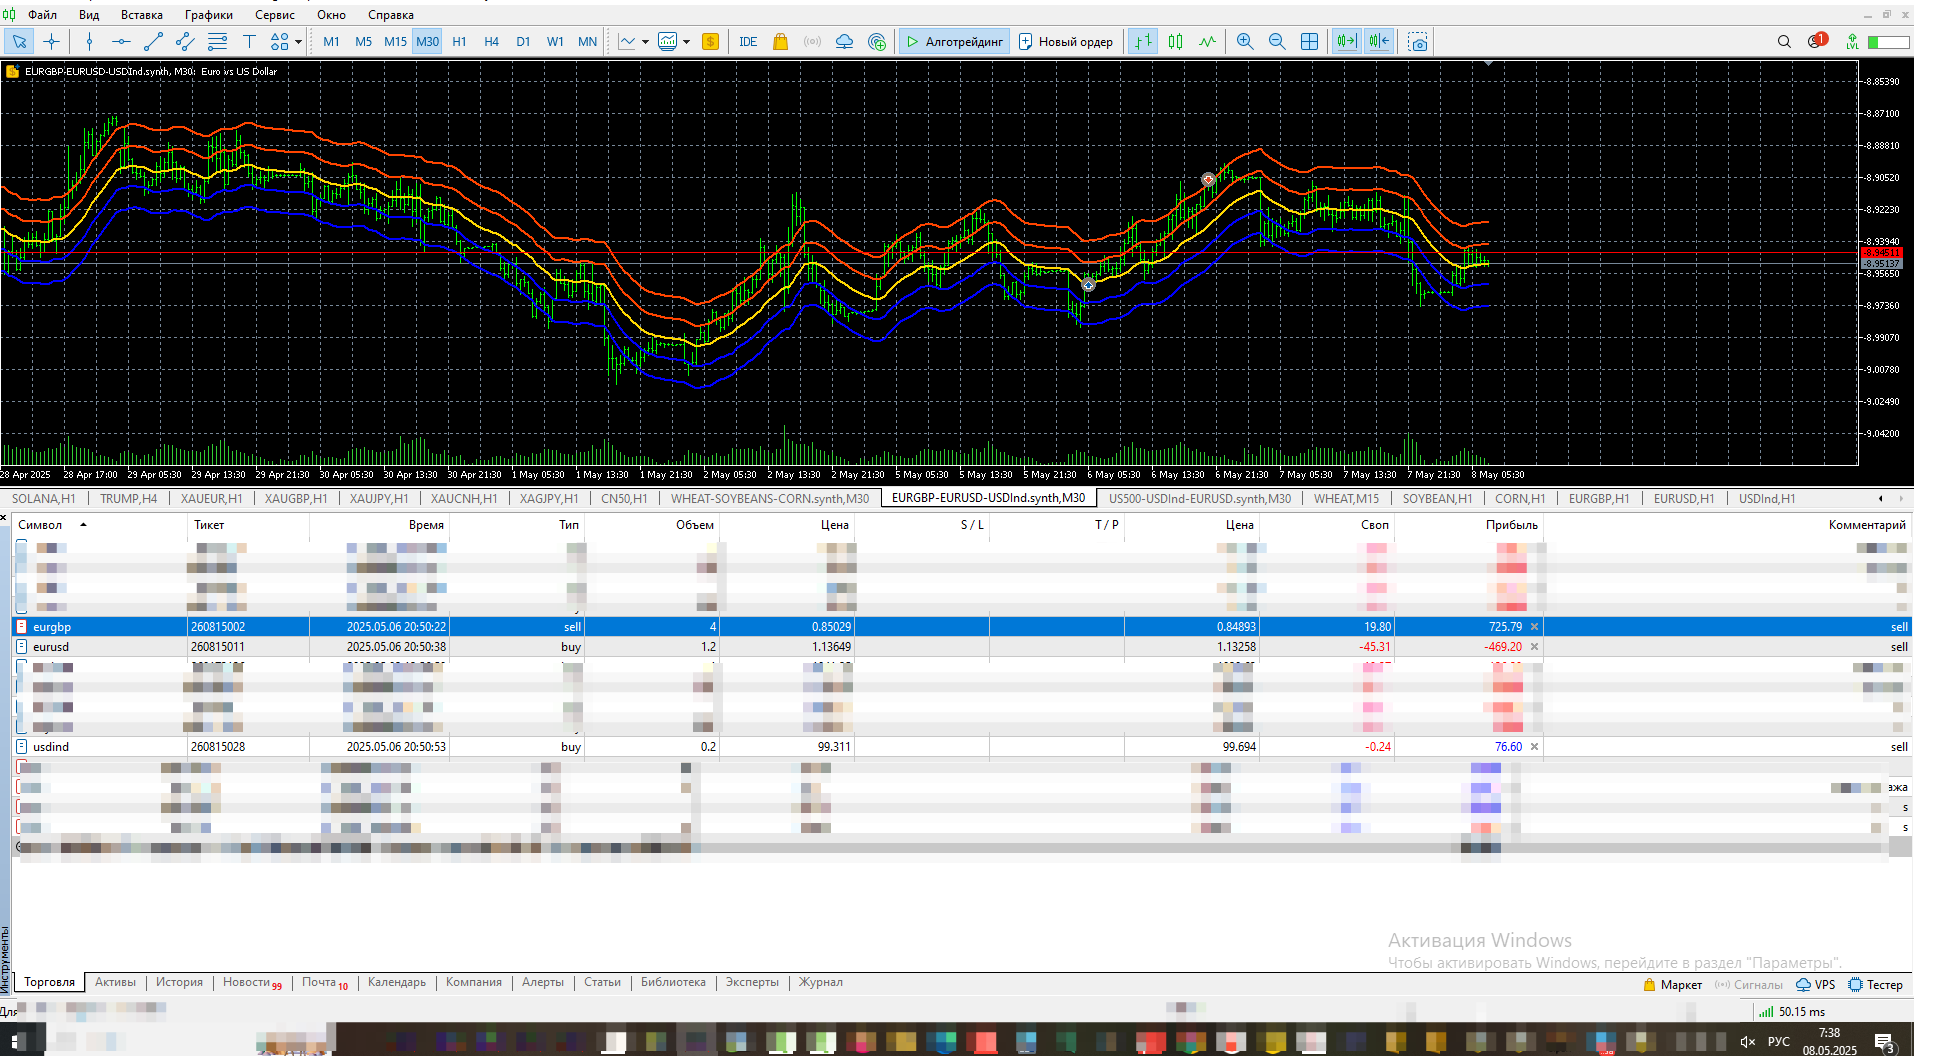Switch to the История tab
This screenshot has width=1939, height=1056.
[x=179, y=982]
